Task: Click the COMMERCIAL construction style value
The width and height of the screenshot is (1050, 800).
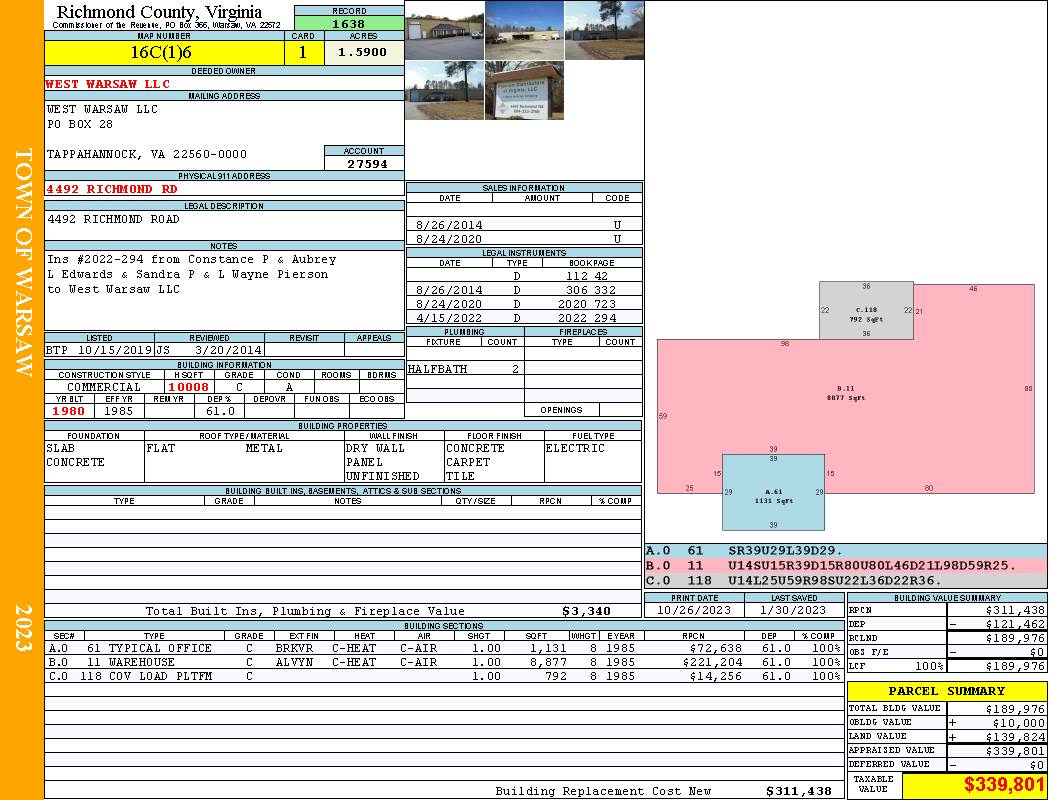Action: click(x=104, y=387)
